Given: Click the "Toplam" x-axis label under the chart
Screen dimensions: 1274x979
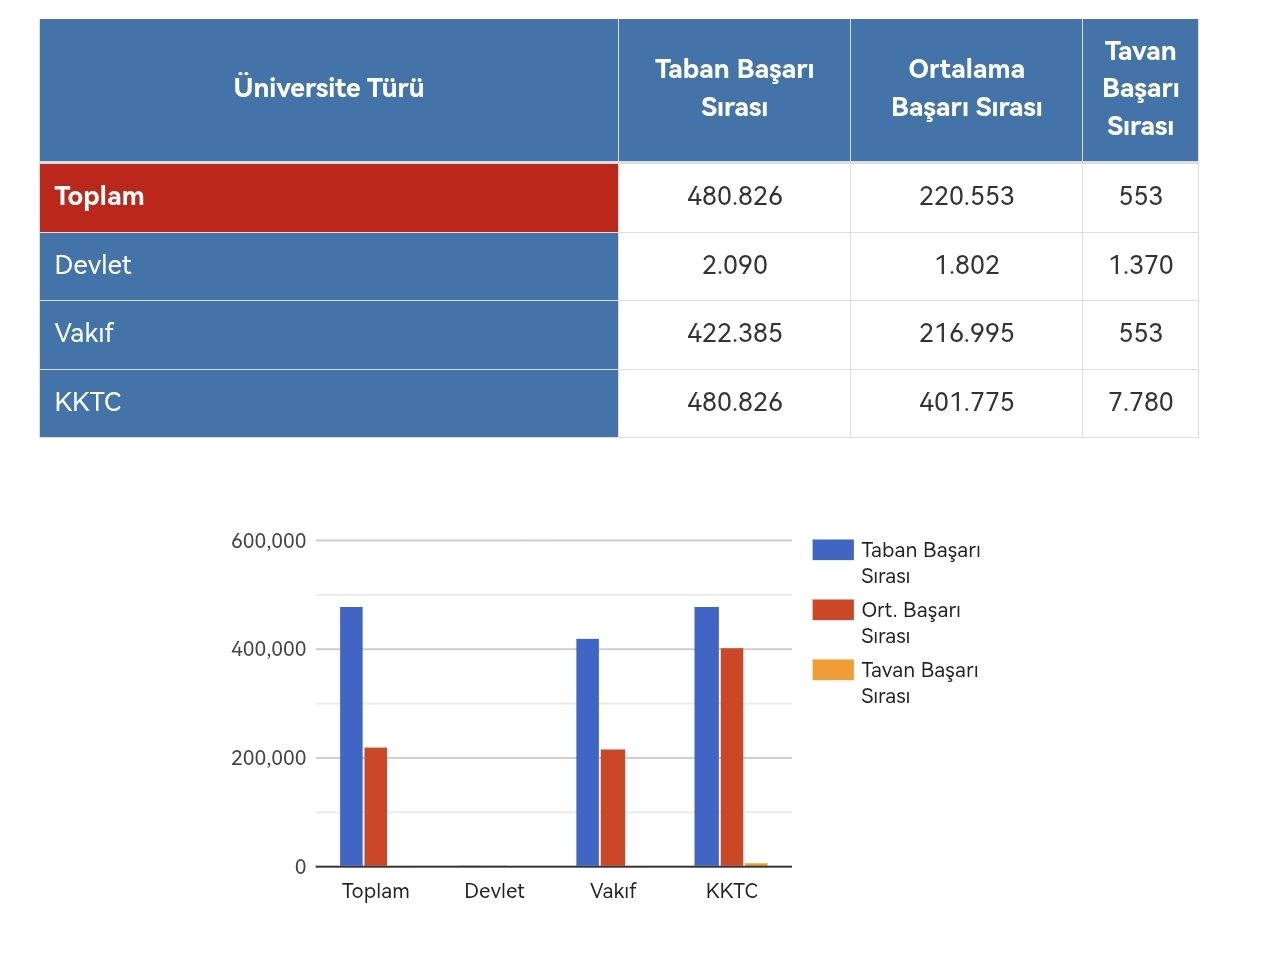Looking at the screenshot, I should (376, 891).
